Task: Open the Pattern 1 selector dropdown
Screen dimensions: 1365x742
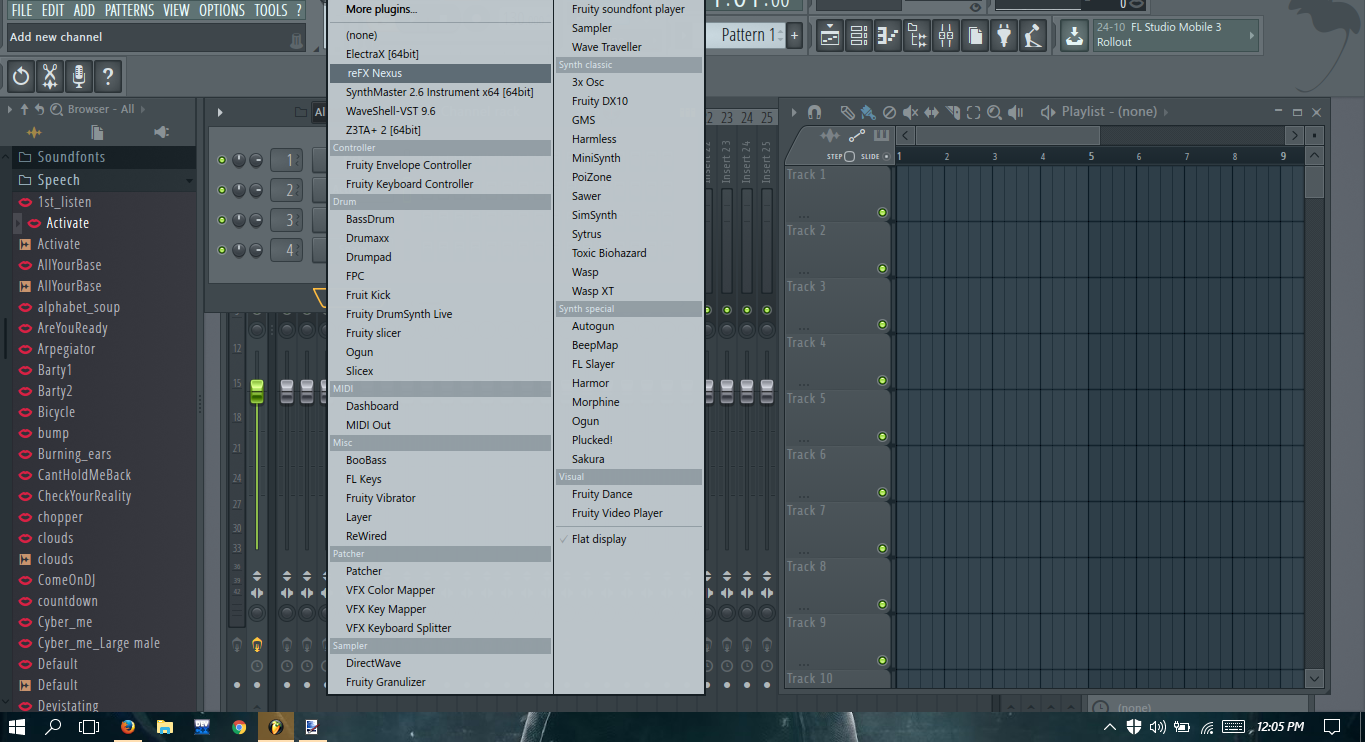Action: 749,35
